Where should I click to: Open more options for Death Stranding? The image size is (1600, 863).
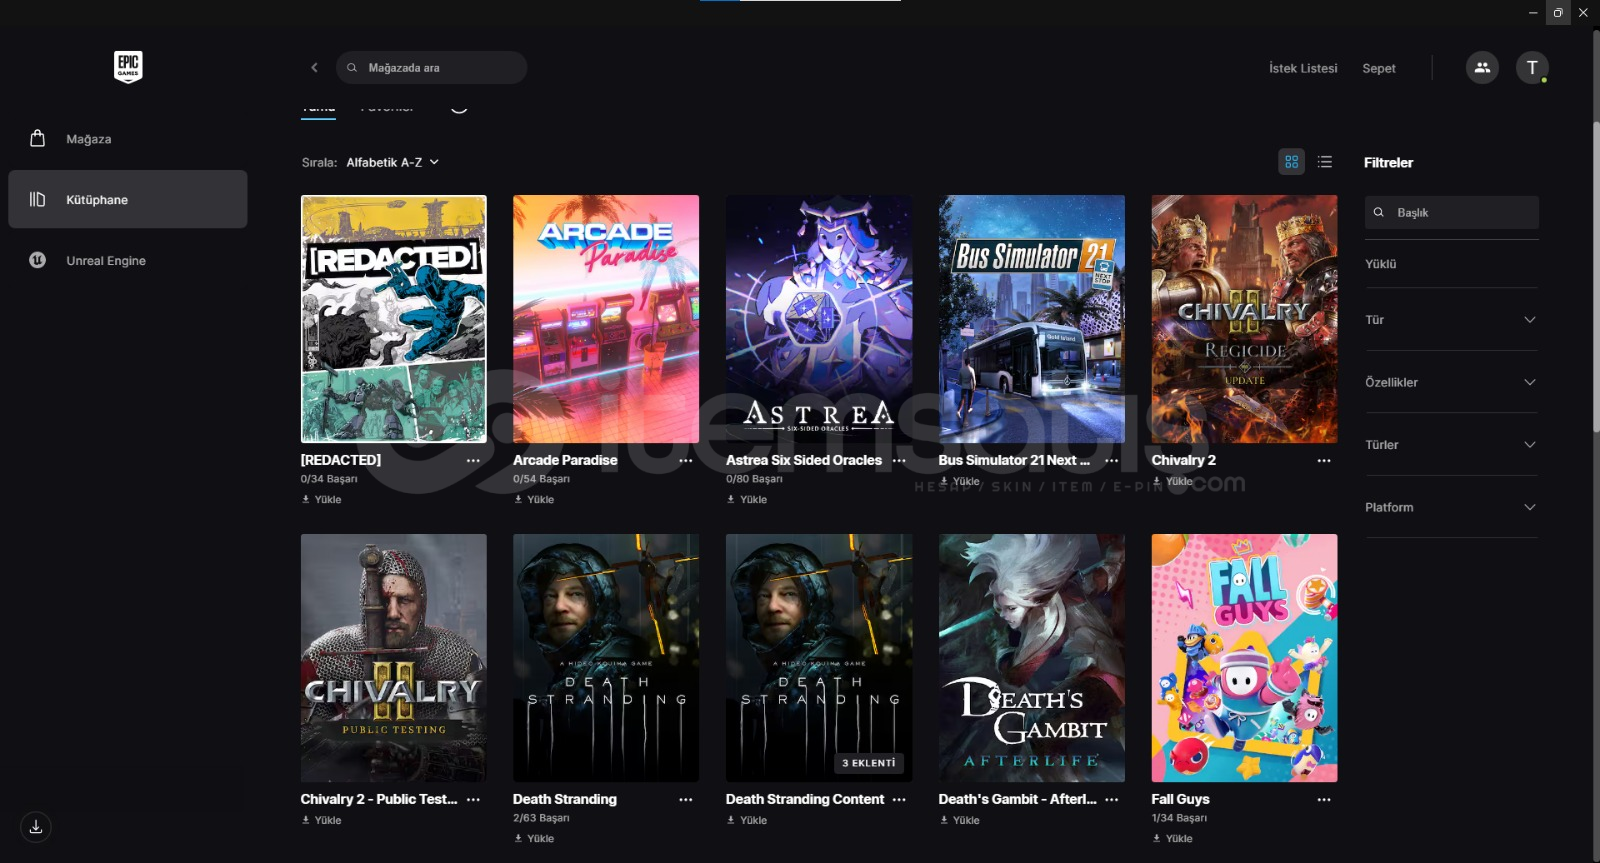tap(686, 800)
